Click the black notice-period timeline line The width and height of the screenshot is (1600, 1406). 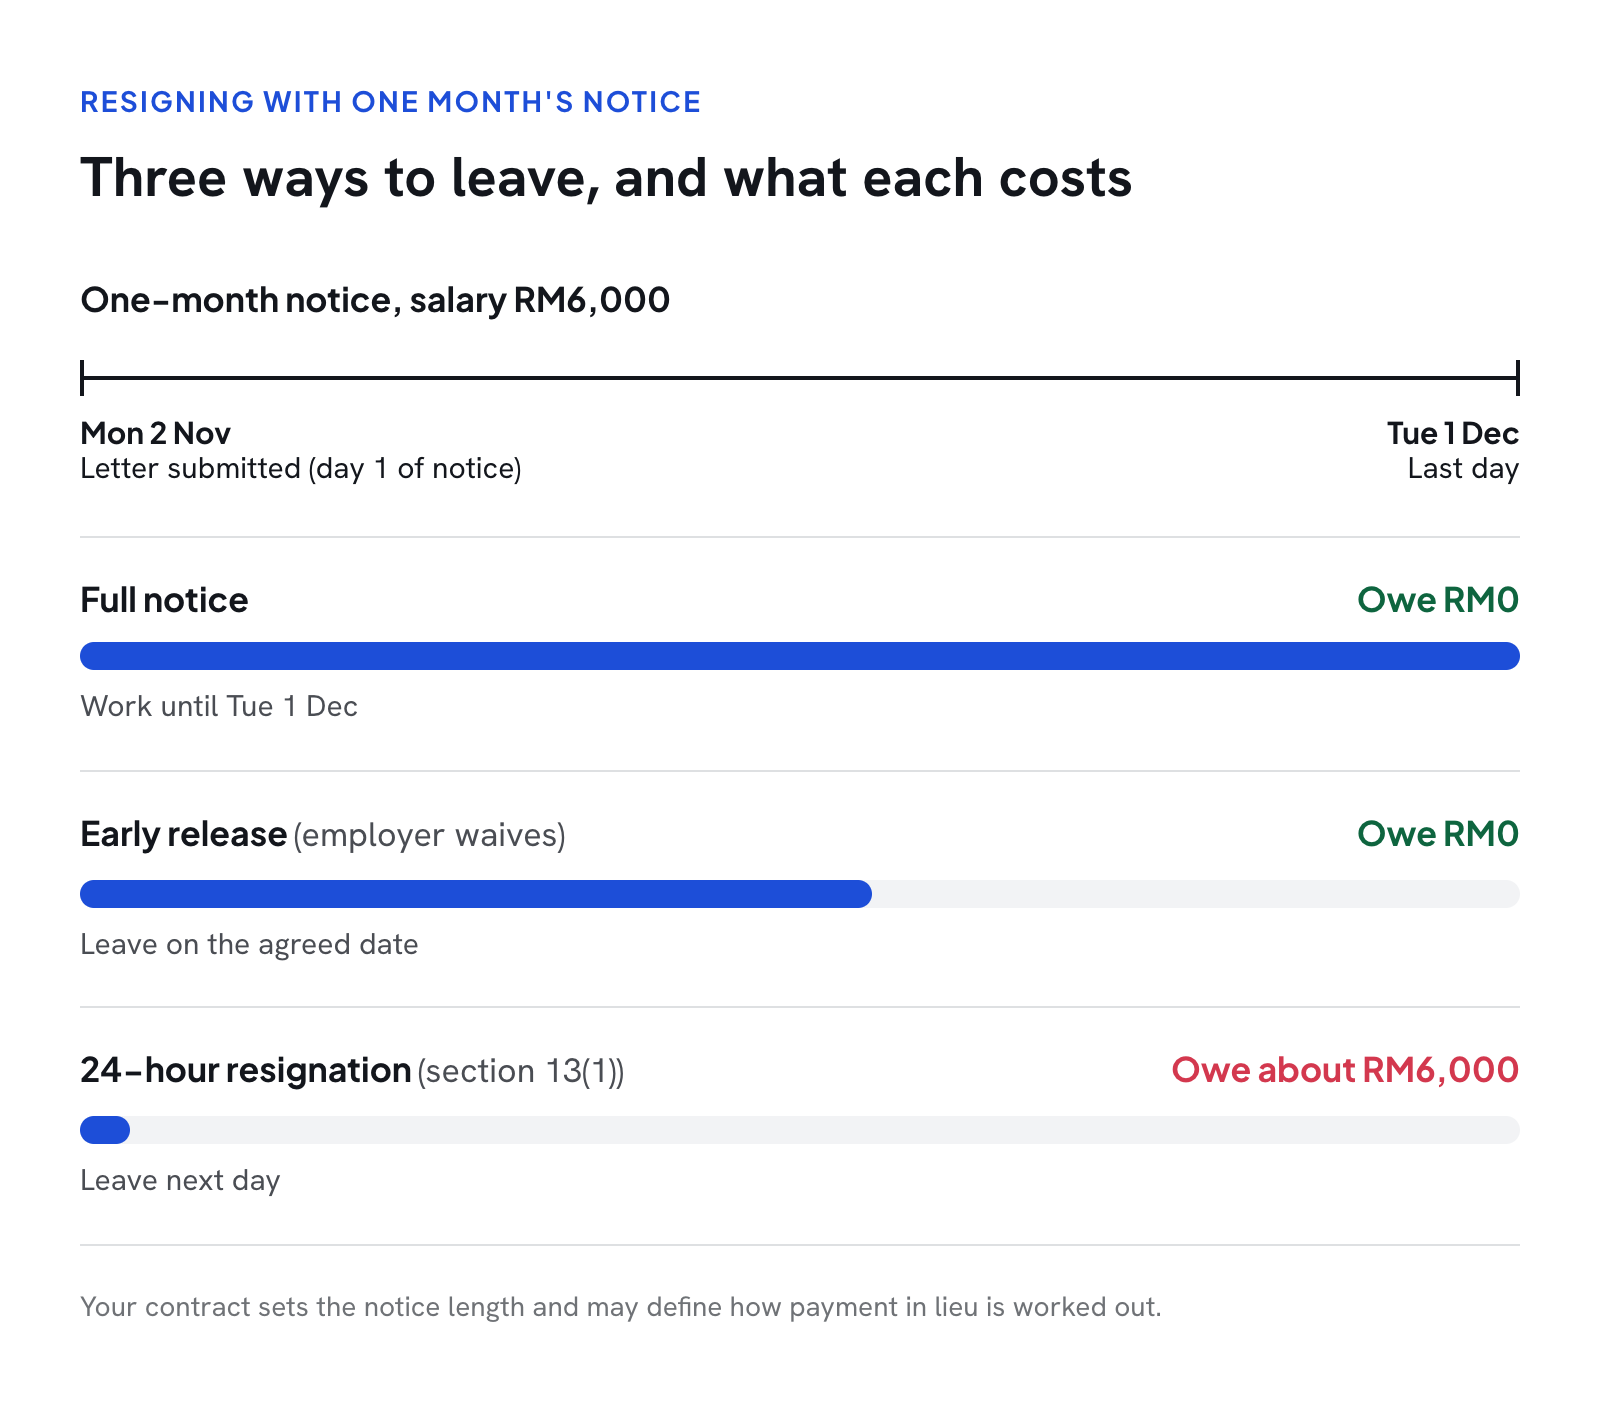(x=800, y=378)
